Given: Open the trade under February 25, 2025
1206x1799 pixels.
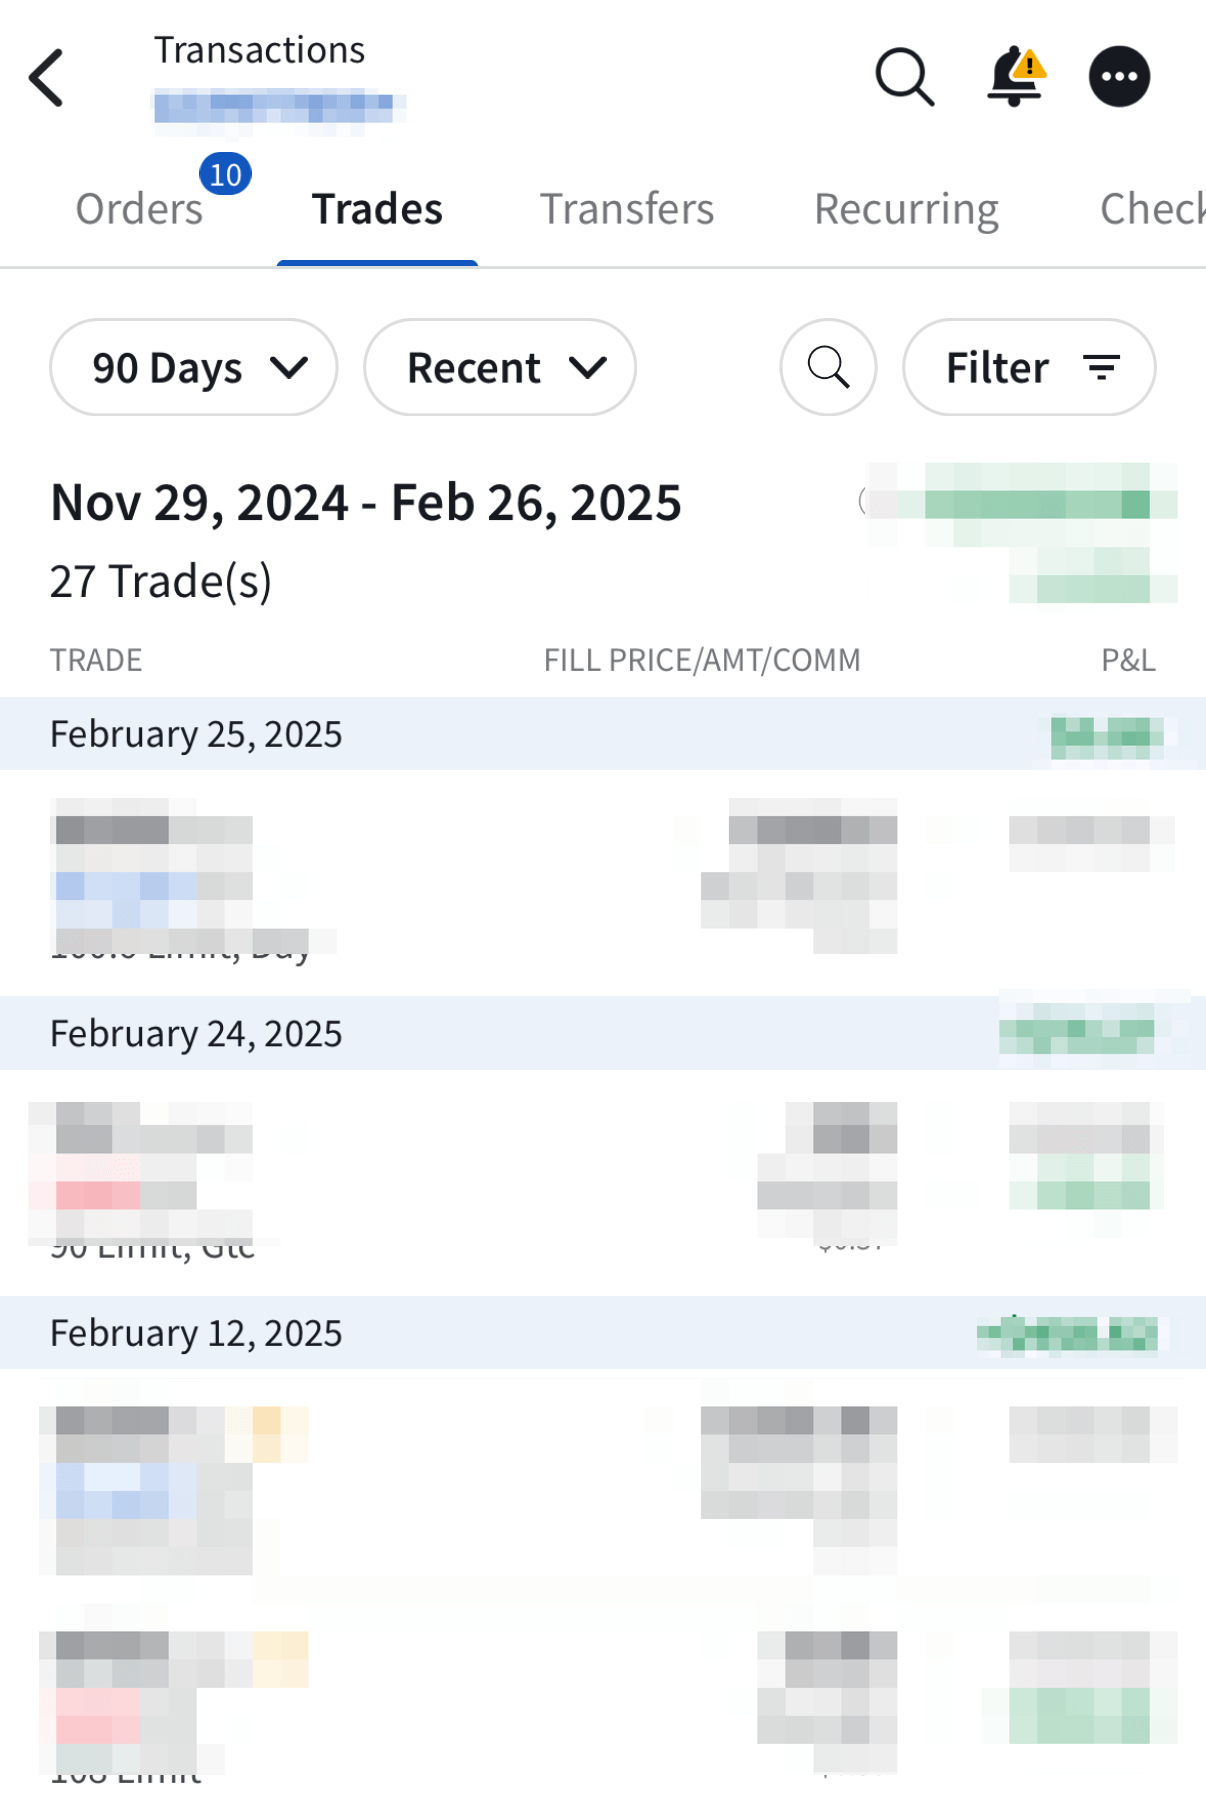Looking at the screenshot, I should [600, 880].
